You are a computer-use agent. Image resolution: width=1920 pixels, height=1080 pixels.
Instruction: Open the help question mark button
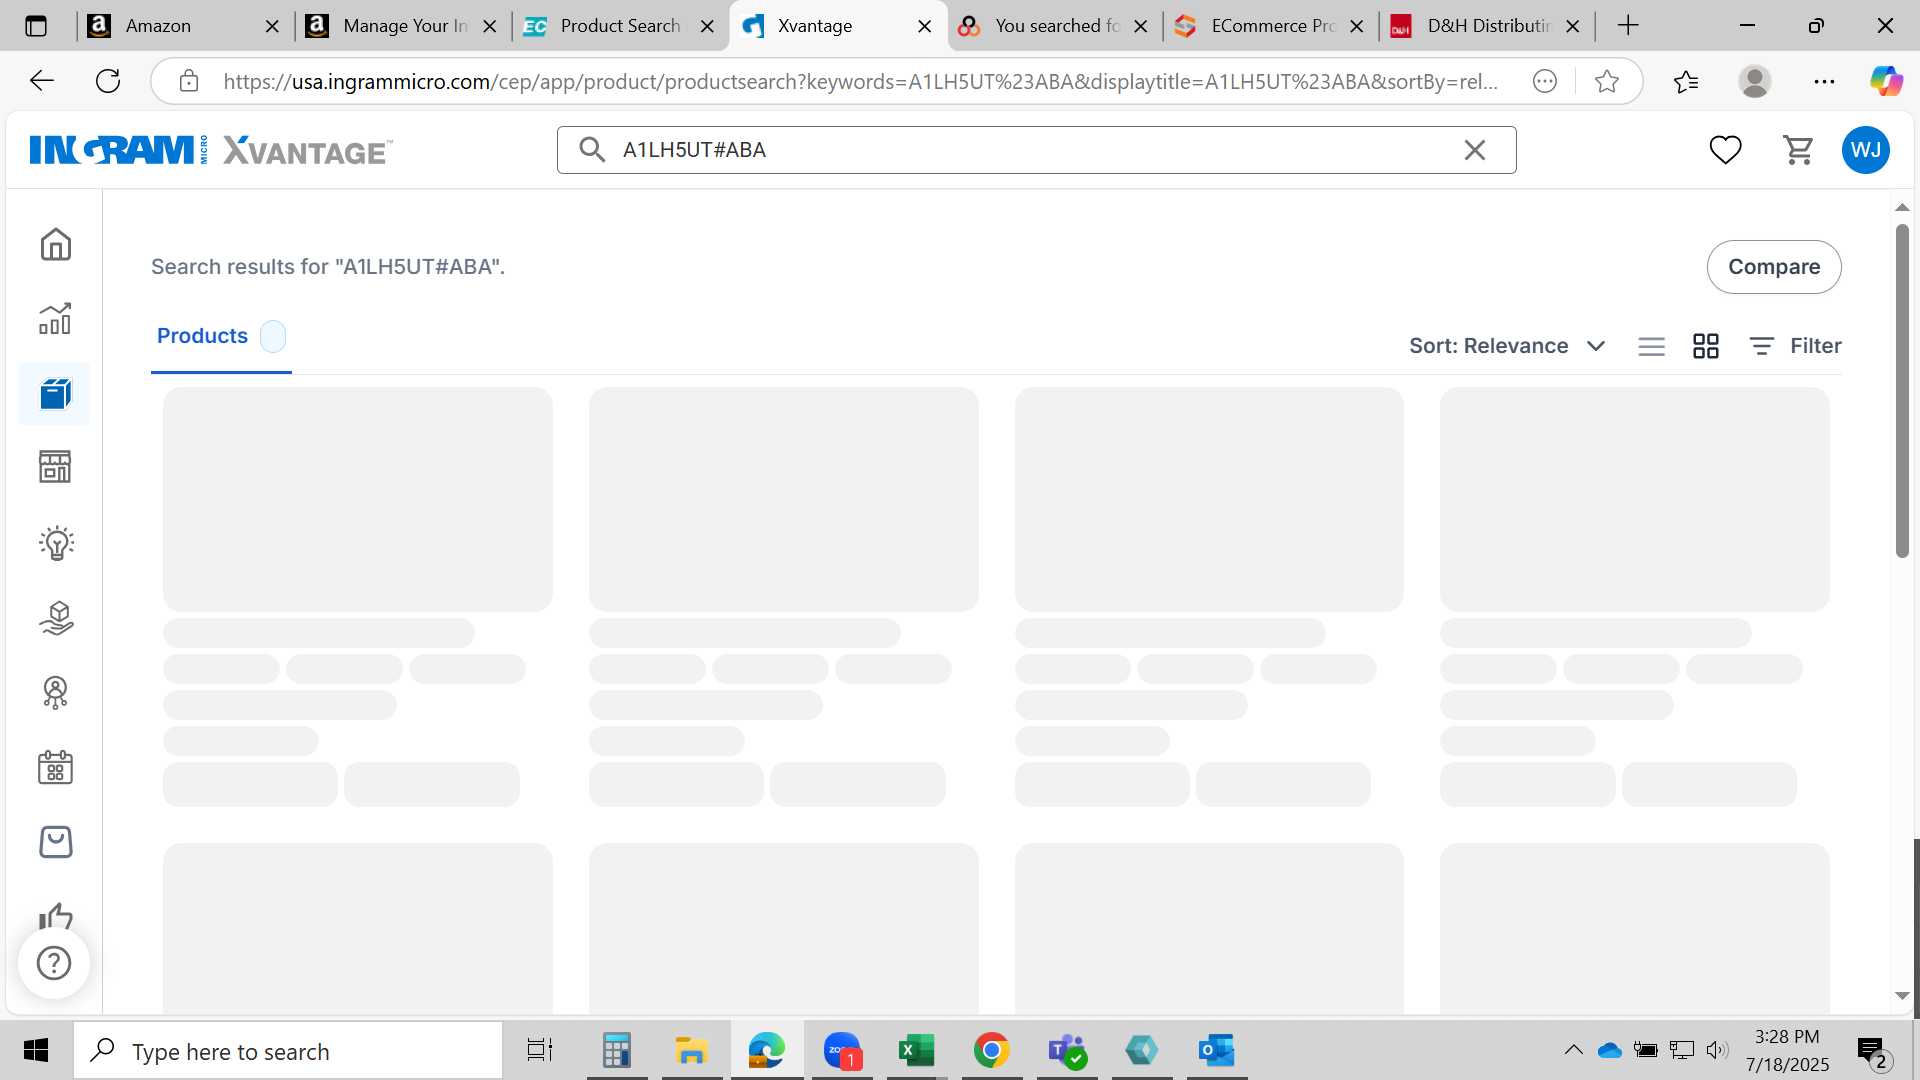(54, 963)
